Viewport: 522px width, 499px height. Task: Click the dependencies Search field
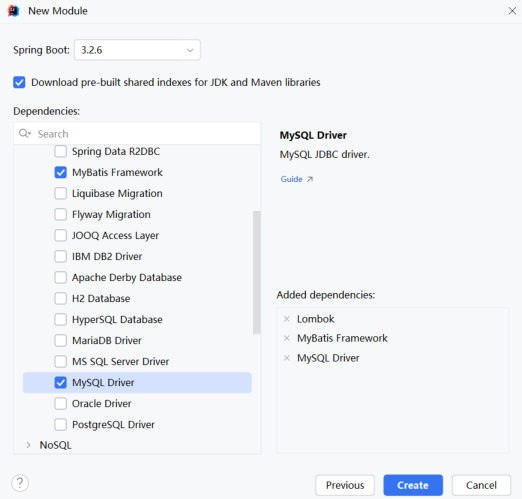coord(137,134)
